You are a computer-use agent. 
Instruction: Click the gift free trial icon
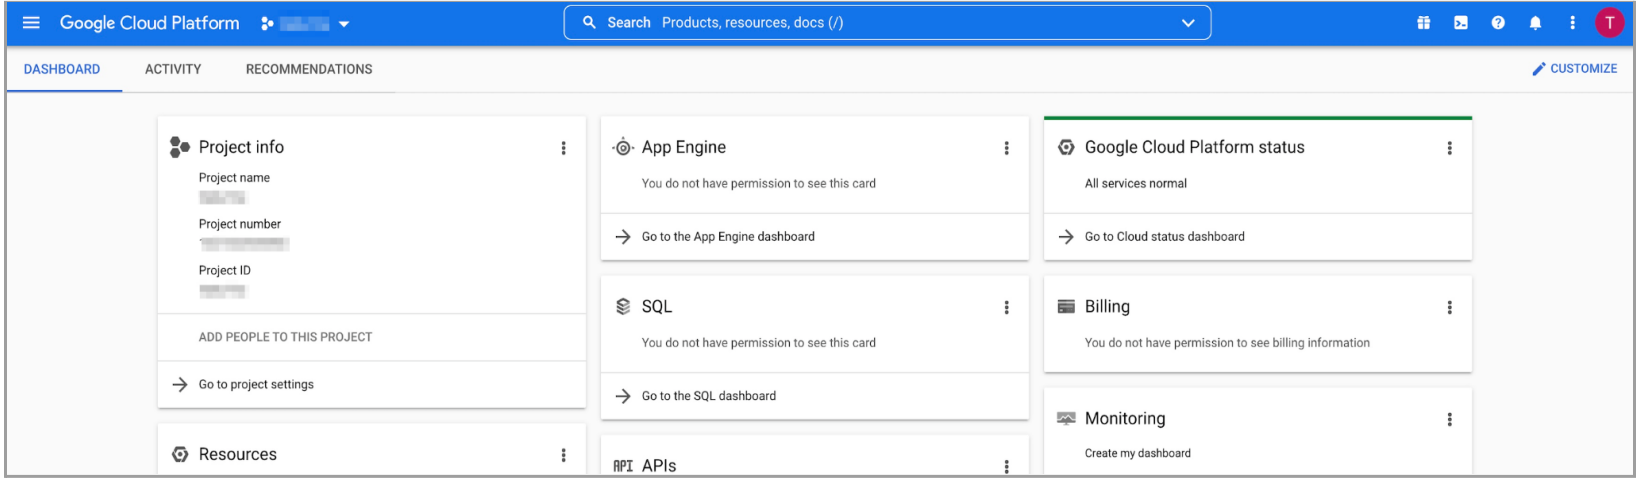[1423, 23]
